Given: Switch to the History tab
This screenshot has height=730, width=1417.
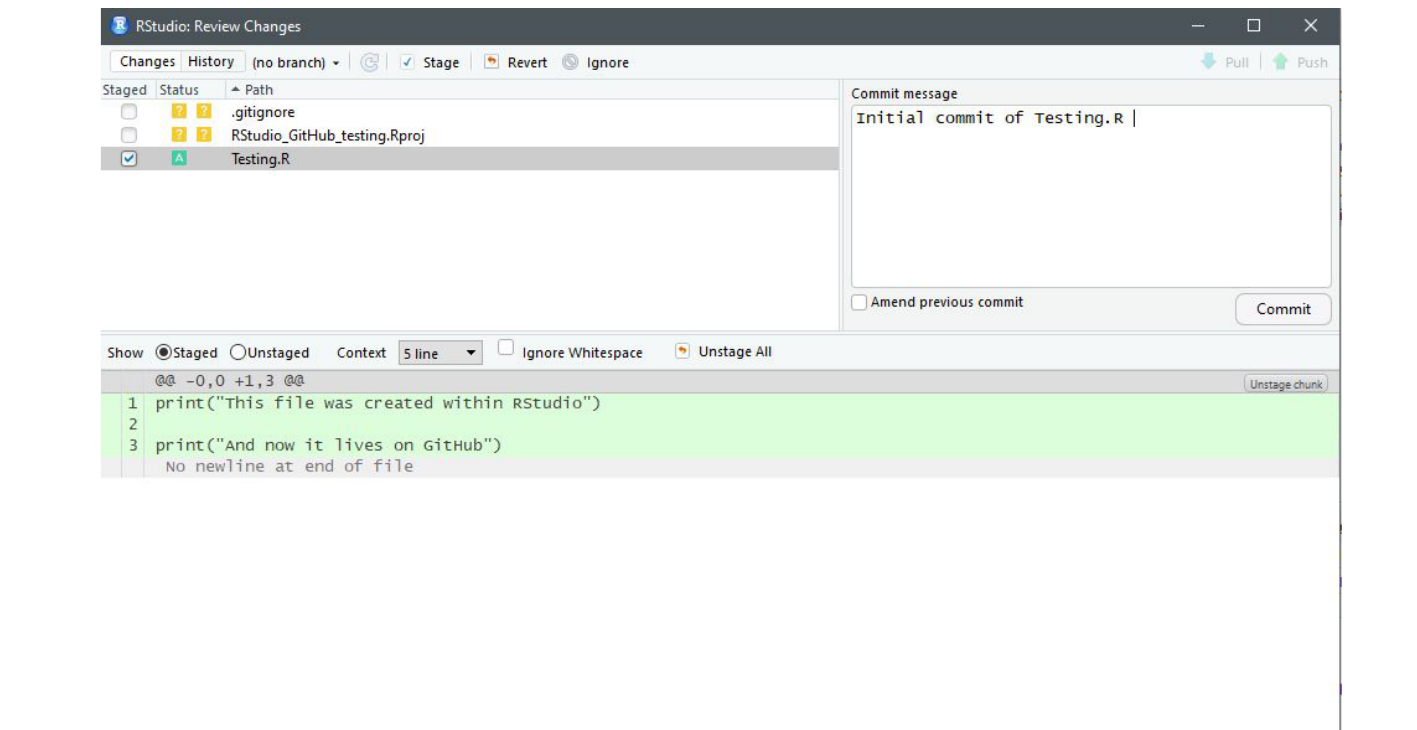Looking at the screenshot, I should 211,62.
